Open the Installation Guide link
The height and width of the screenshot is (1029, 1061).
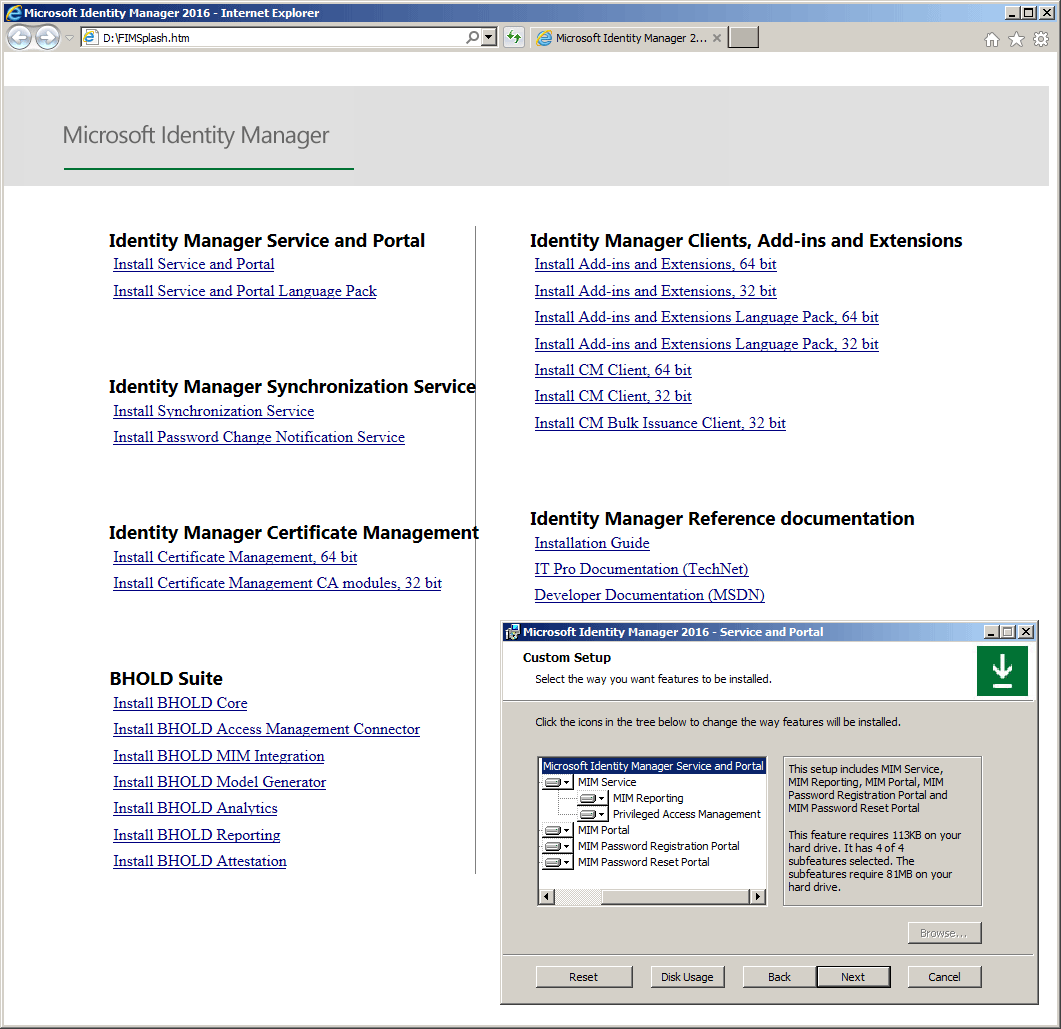point(591,543)
